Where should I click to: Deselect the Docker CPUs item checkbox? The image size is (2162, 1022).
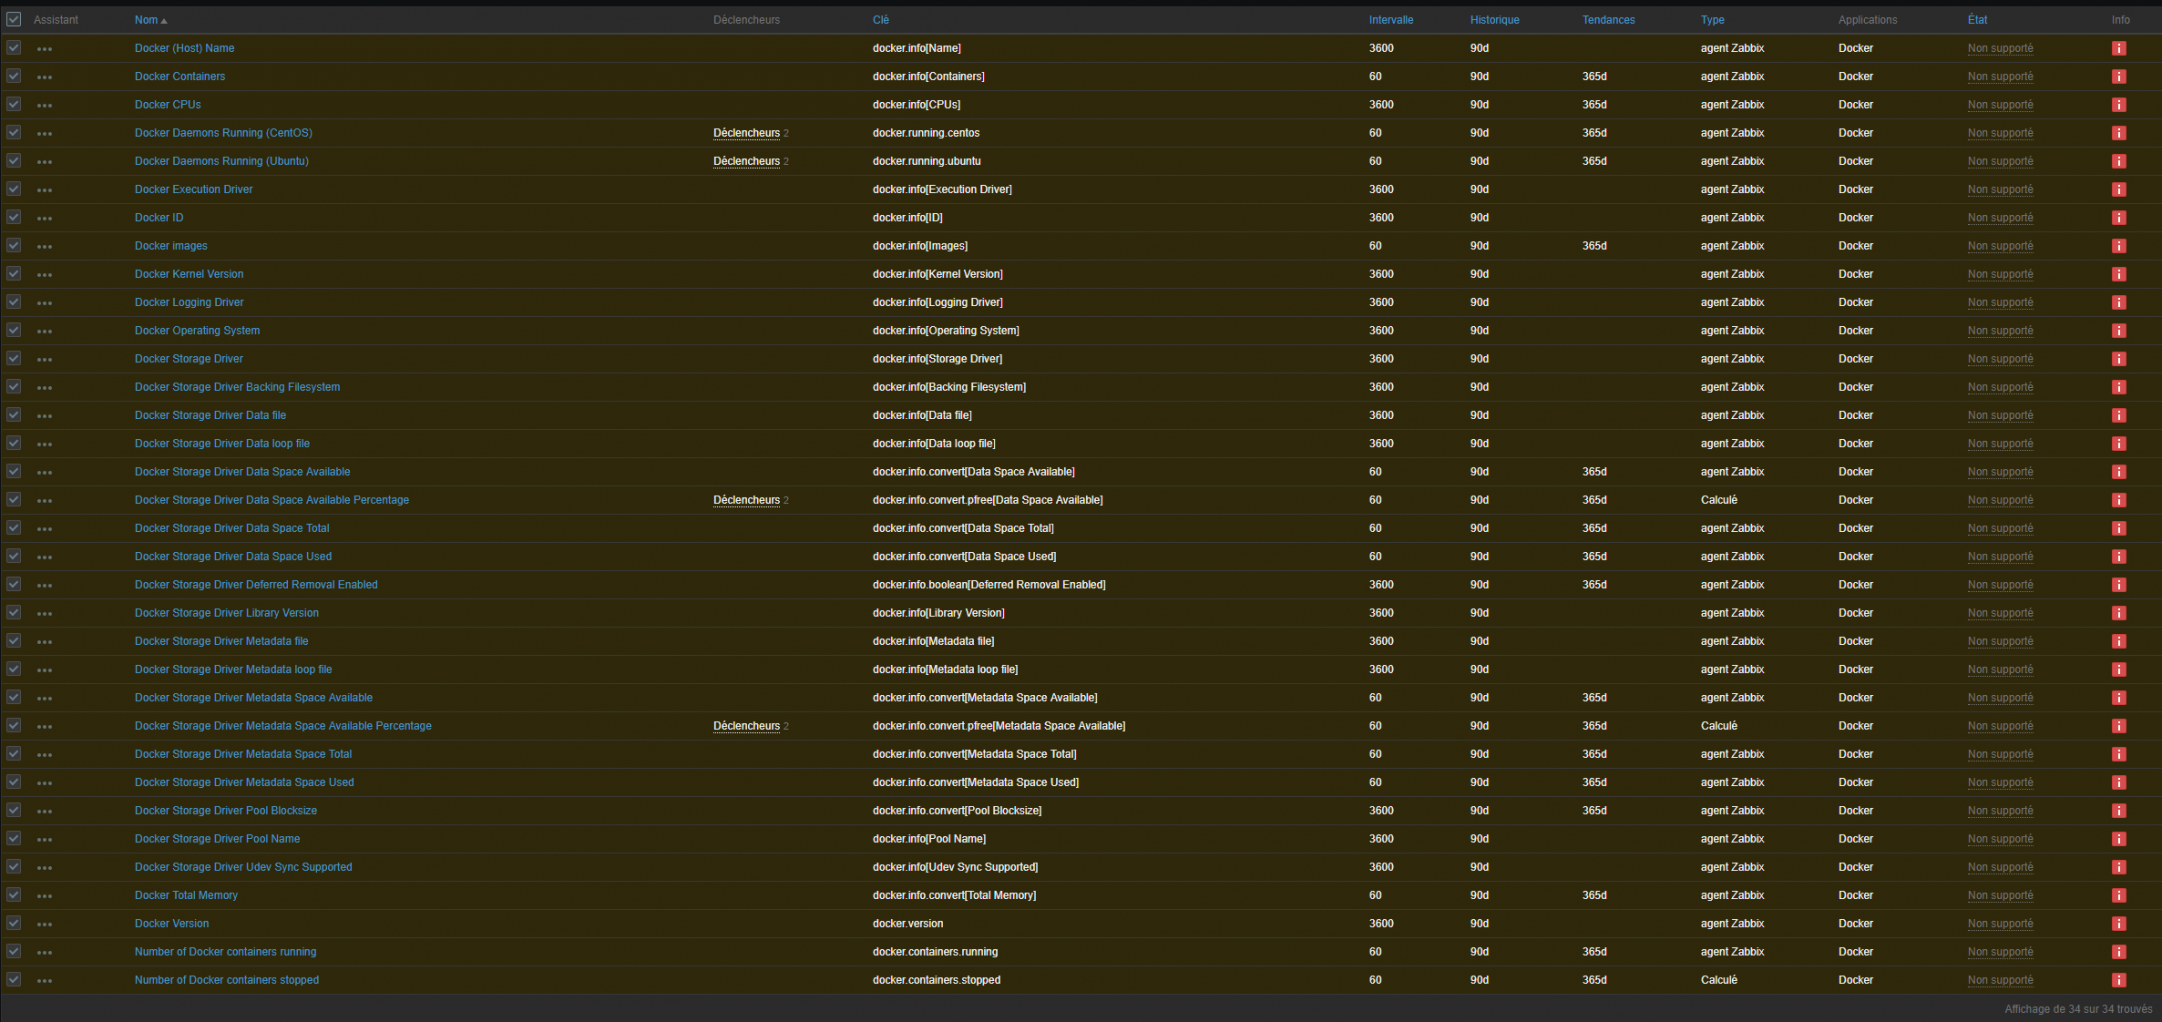pos(14,104)
